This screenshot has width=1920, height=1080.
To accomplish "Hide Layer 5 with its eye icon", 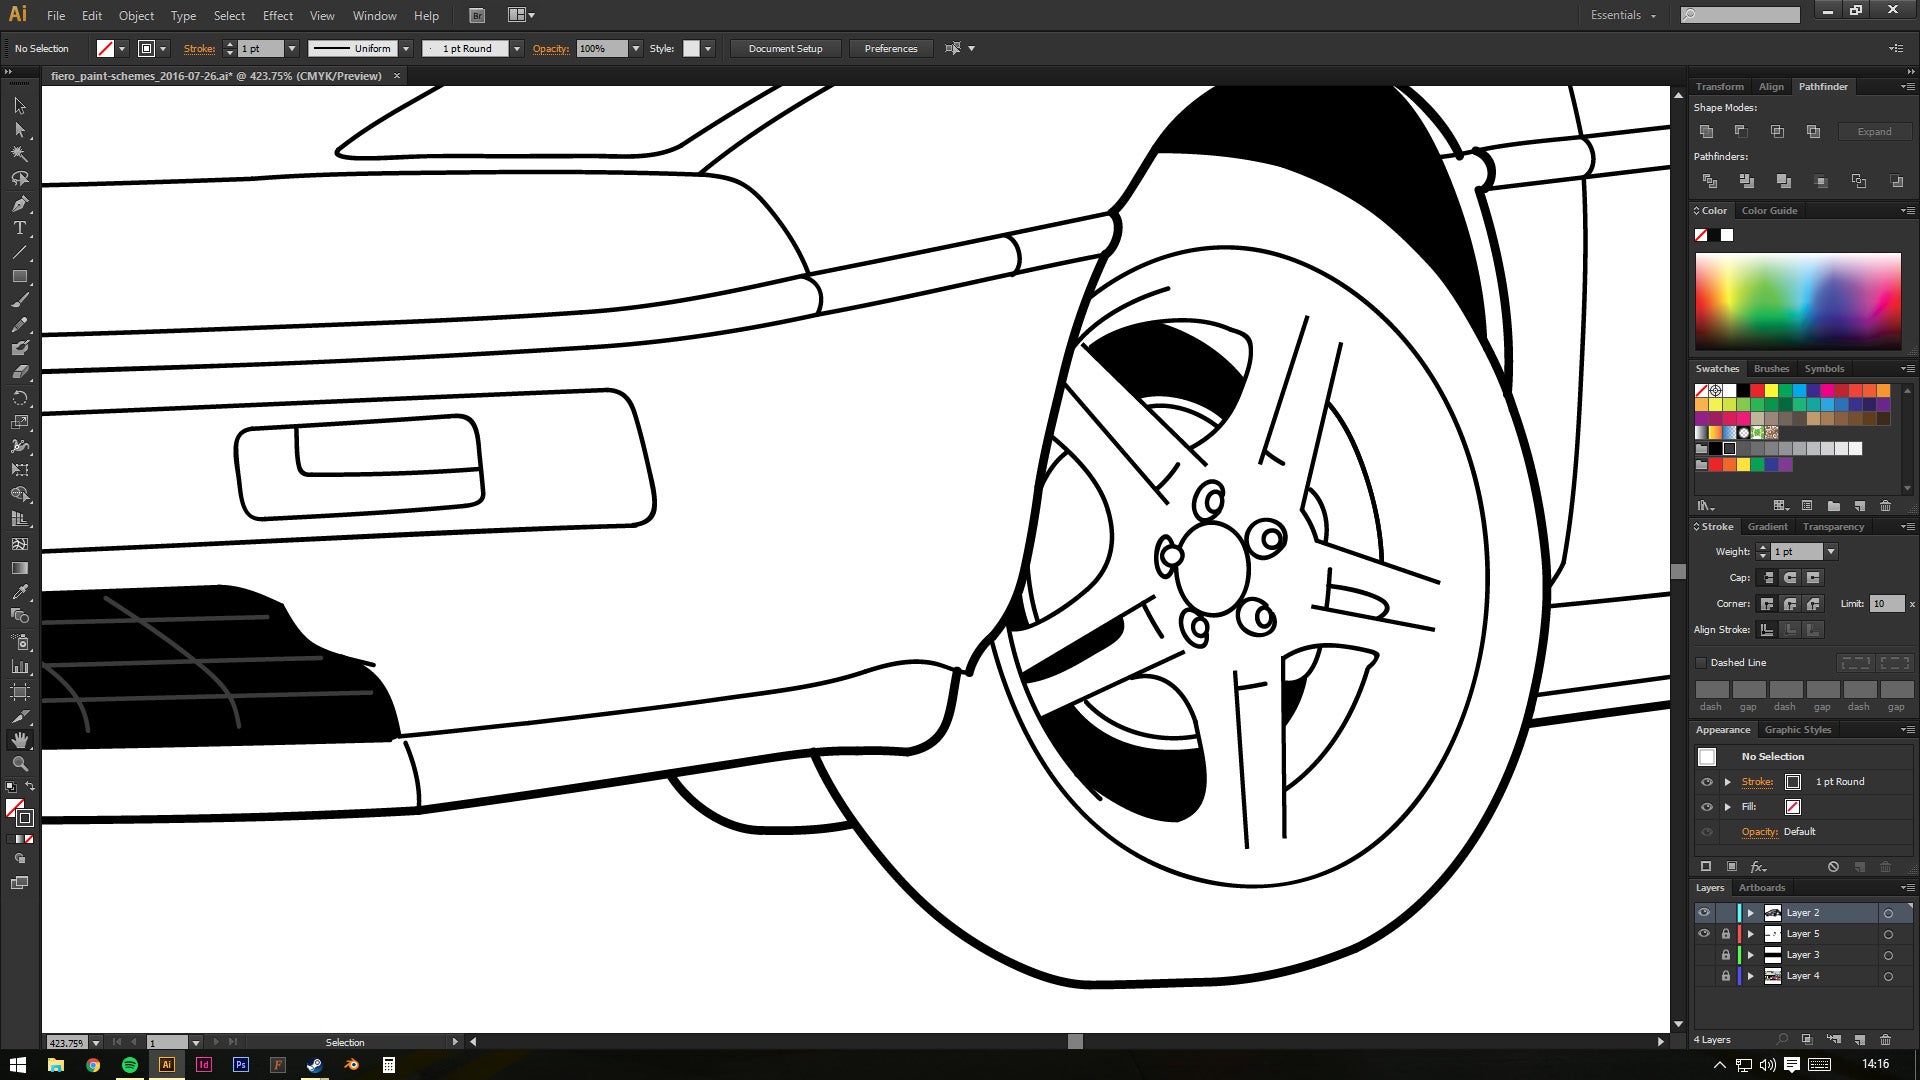I will 1704,933.
